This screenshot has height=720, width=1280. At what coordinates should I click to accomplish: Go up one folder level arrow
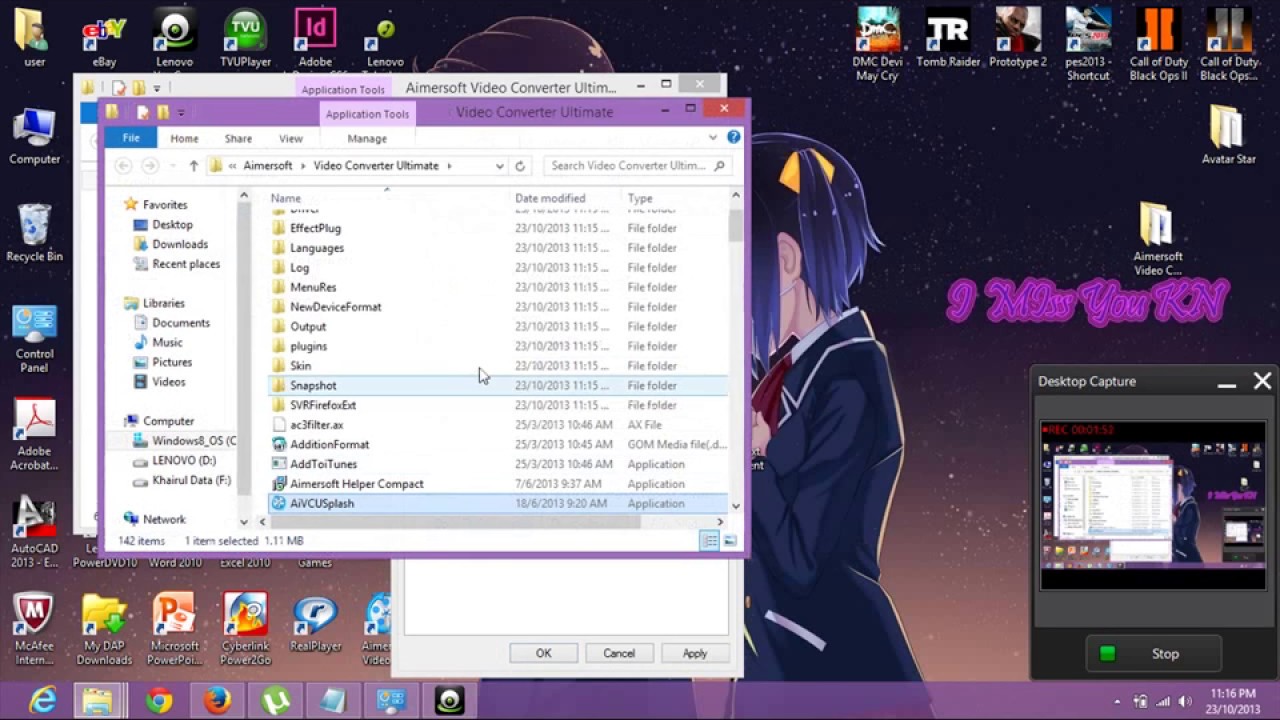193,166
